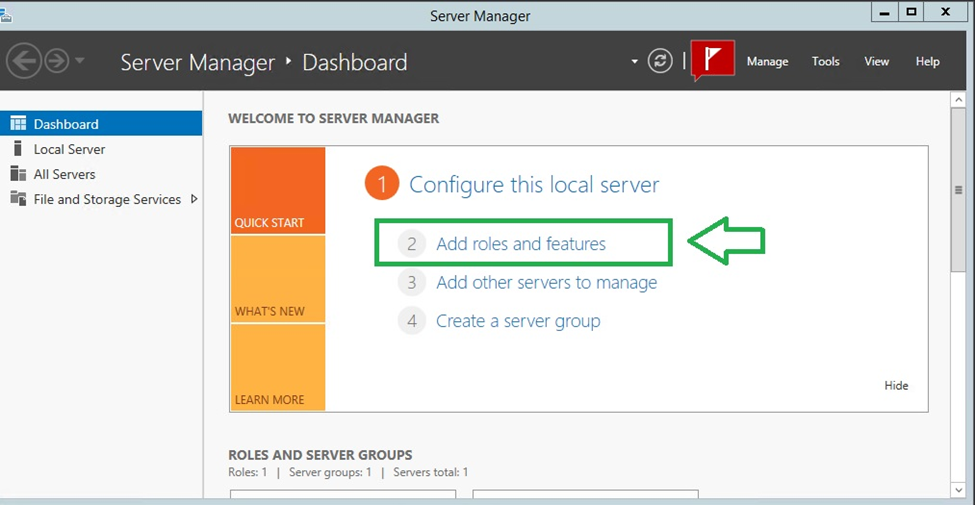Select Local Server in the sidebar
This screenshot has width=975, height=505.
101,149
